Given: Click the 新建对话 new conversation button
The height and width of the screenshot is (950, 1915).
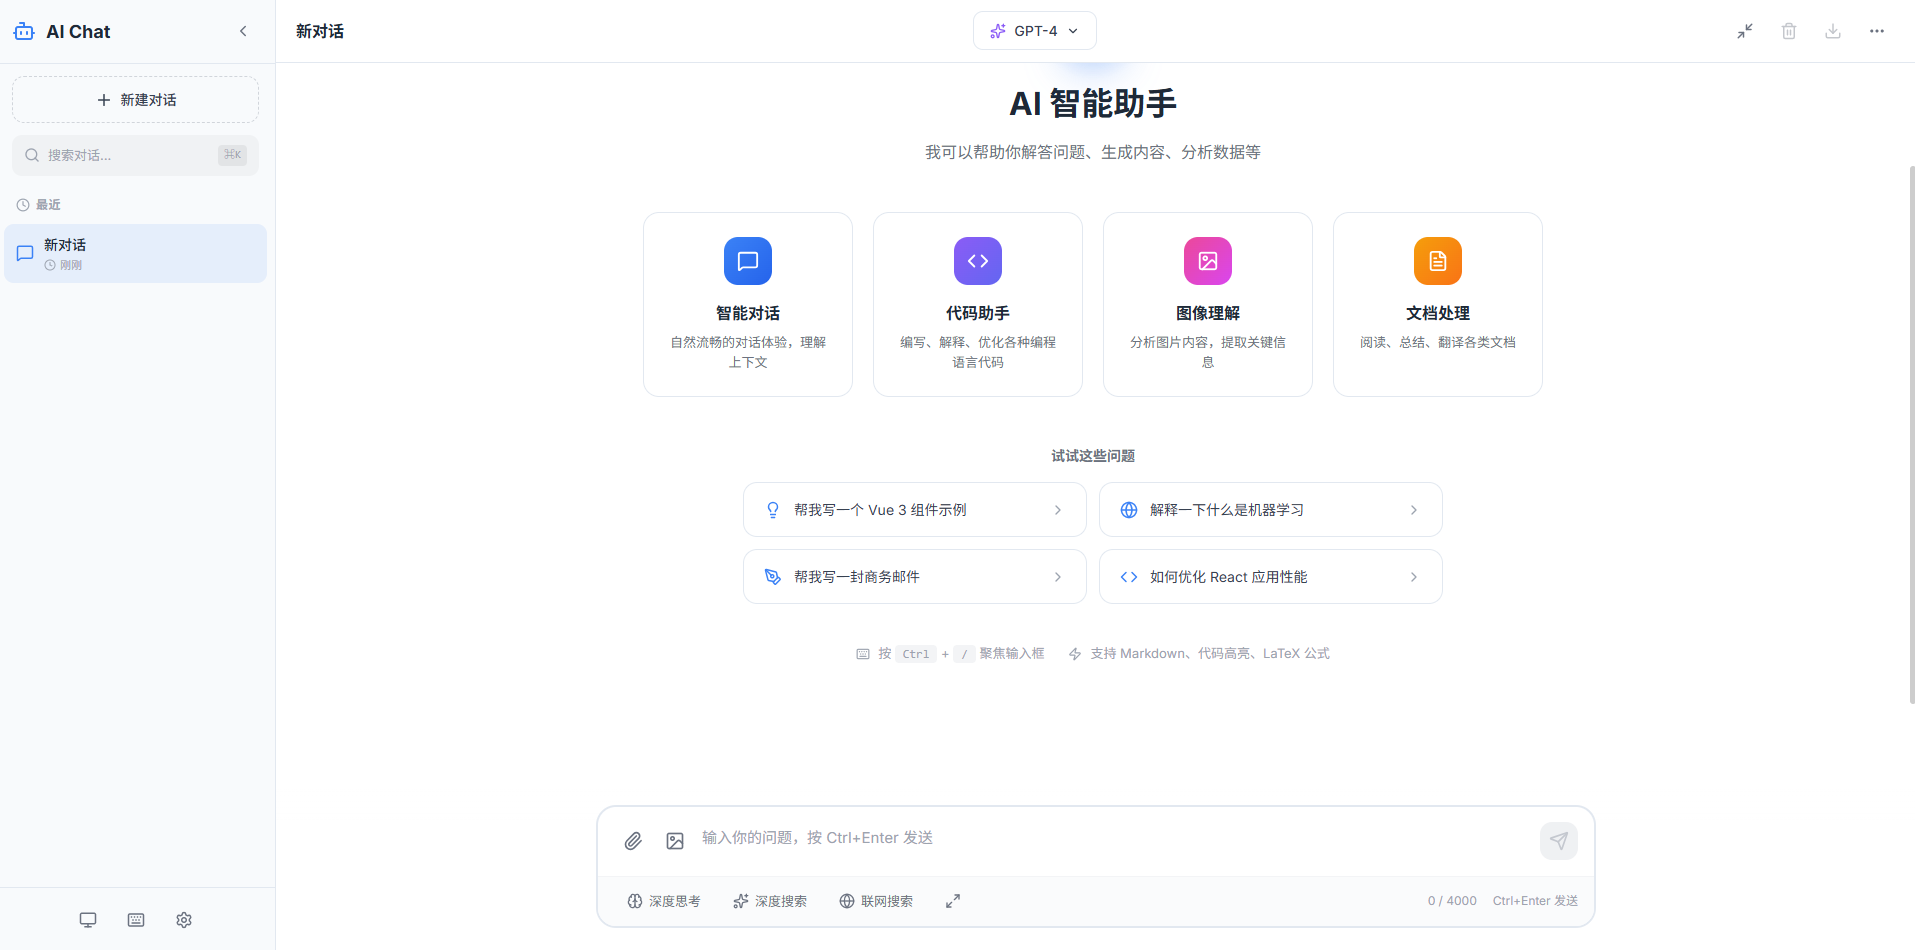Looking at the screenshot, I should point(136,100).
